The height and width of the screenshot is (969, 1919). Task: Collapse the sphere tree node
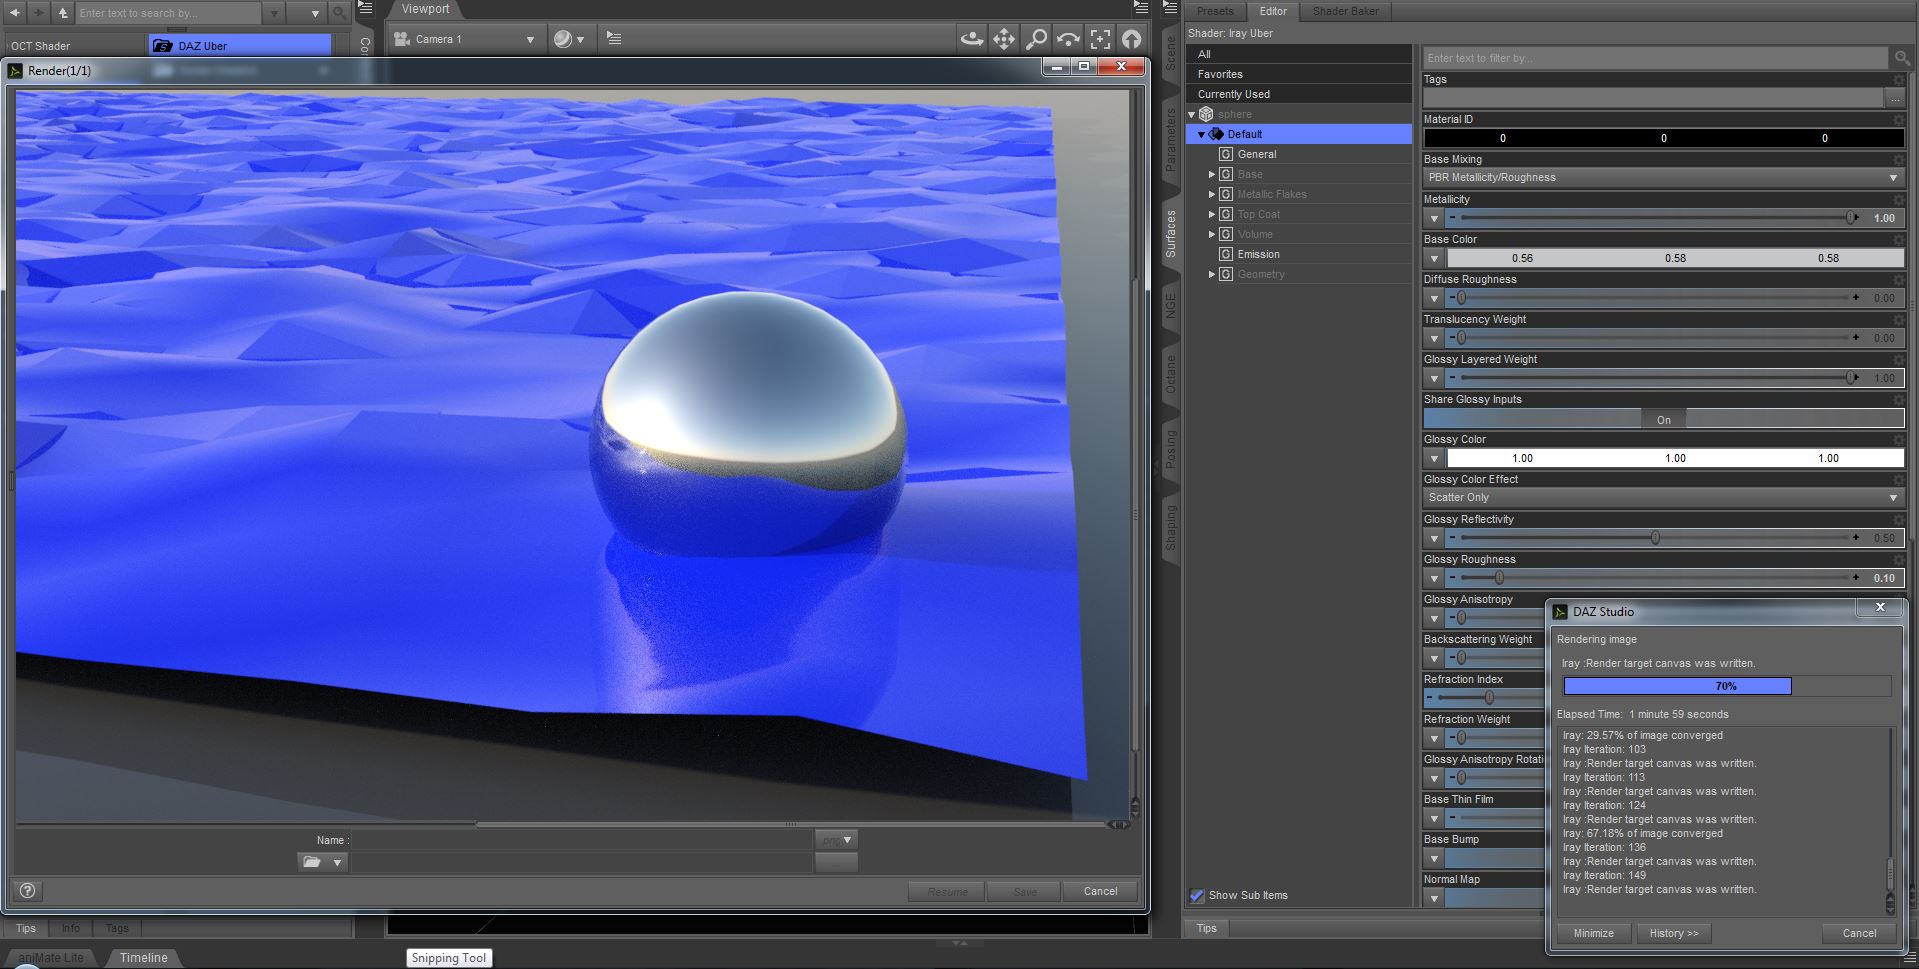click(1192, 114)
